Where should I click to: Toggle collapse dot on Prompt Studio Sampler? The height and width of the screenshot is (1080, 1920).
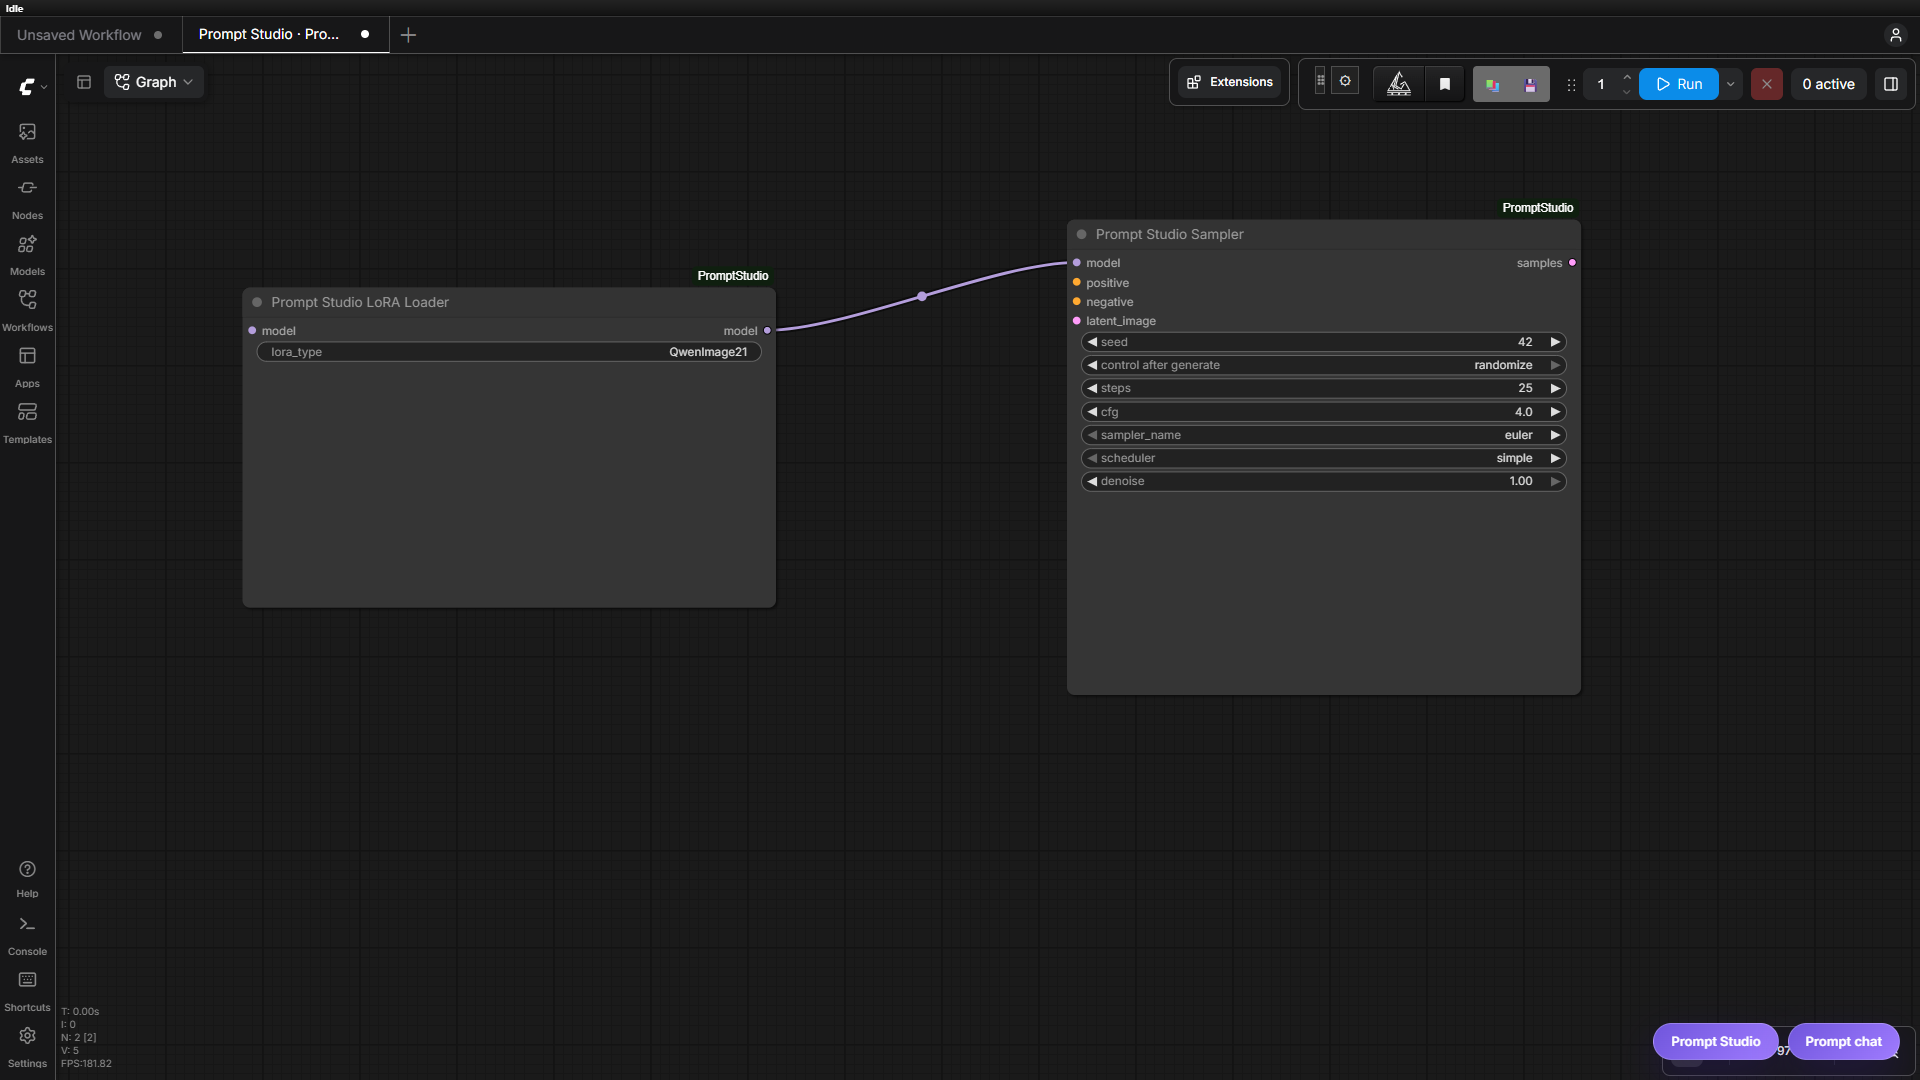coord(1081,234)
